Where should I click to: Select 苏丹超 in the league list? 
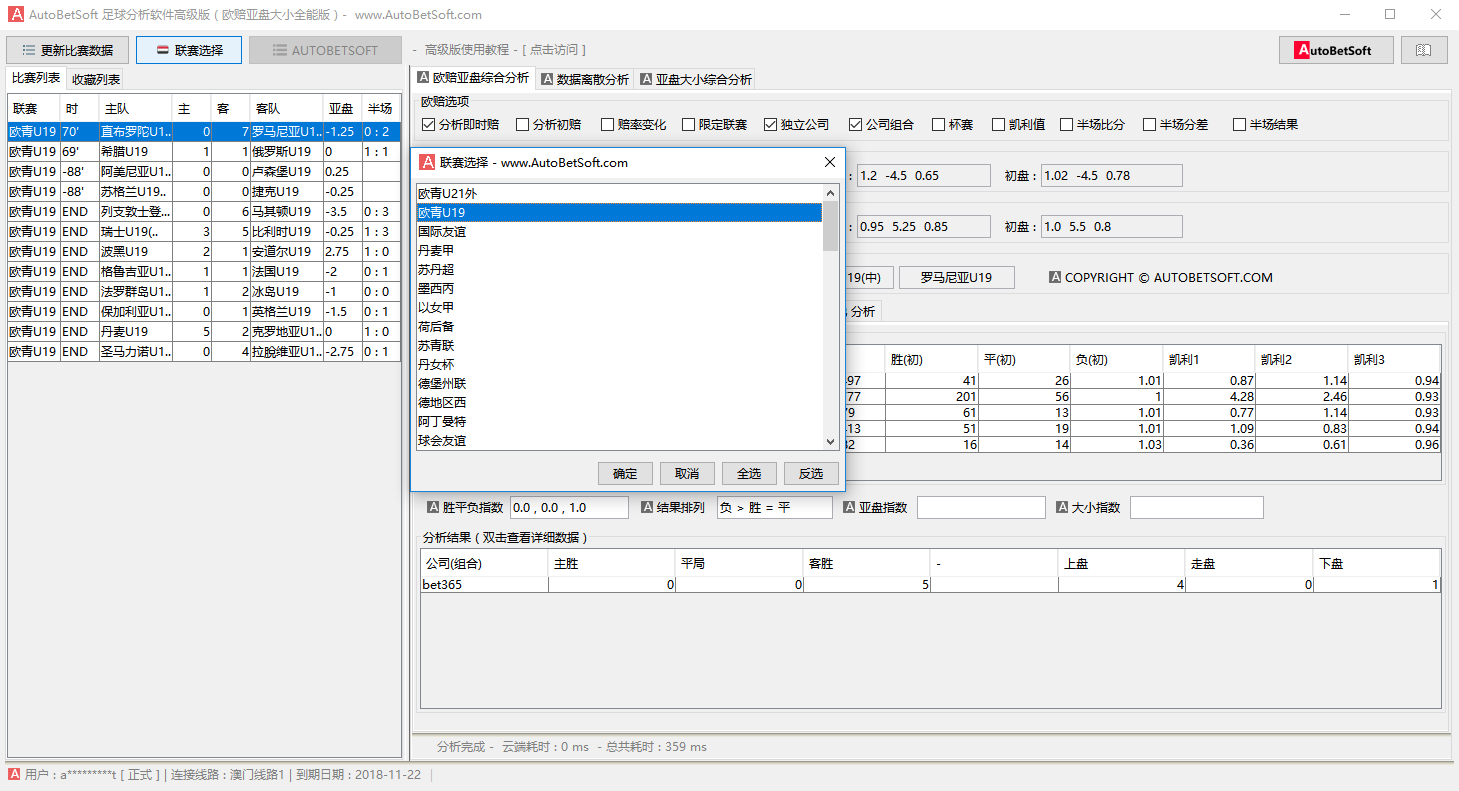pos(619,269)
